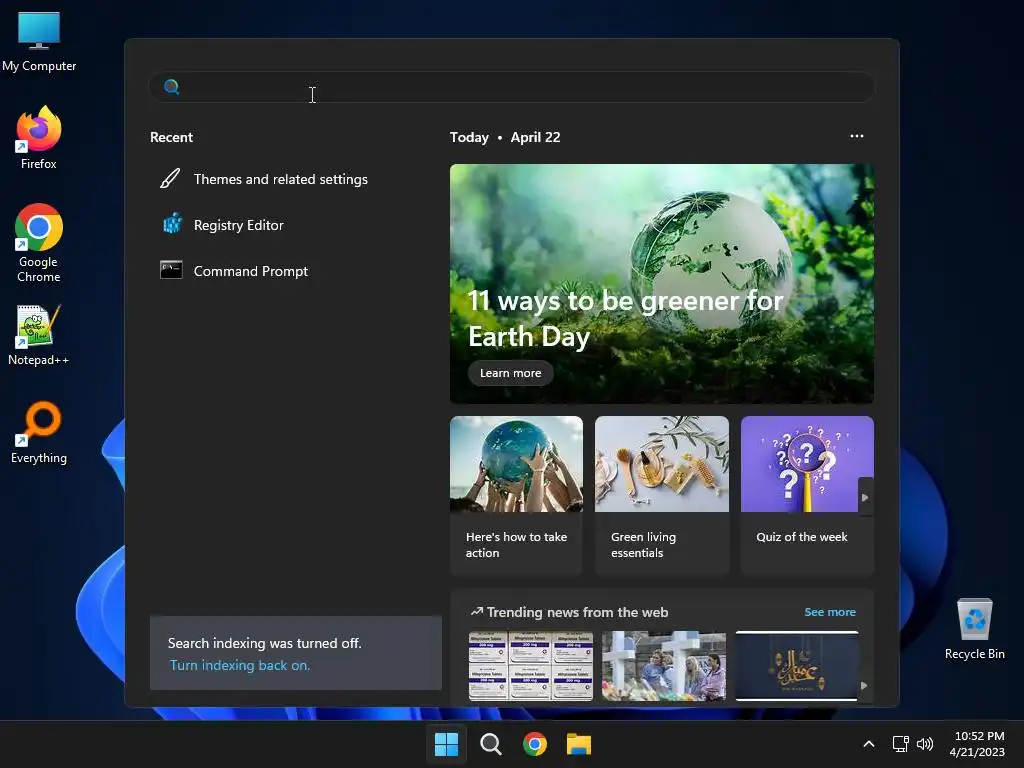This screenshot has height=768, width=1024.
Task: Open File Explorer from the taskbar
Action: pyautogui.click(x=579, y=744)
